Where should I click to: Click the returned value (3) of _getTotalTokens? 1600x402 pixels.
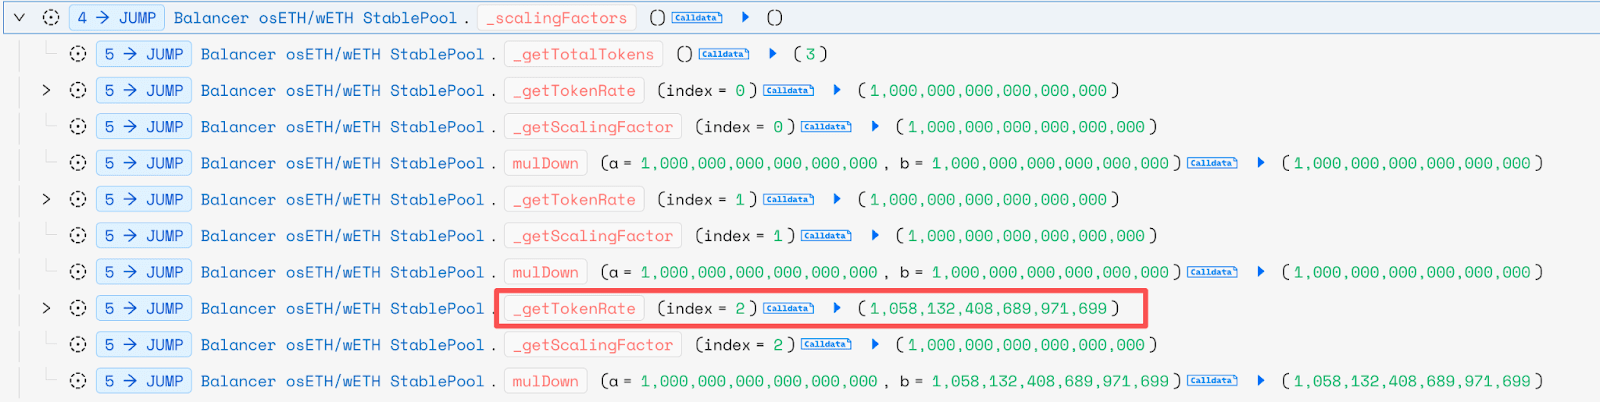coord(810,54)
